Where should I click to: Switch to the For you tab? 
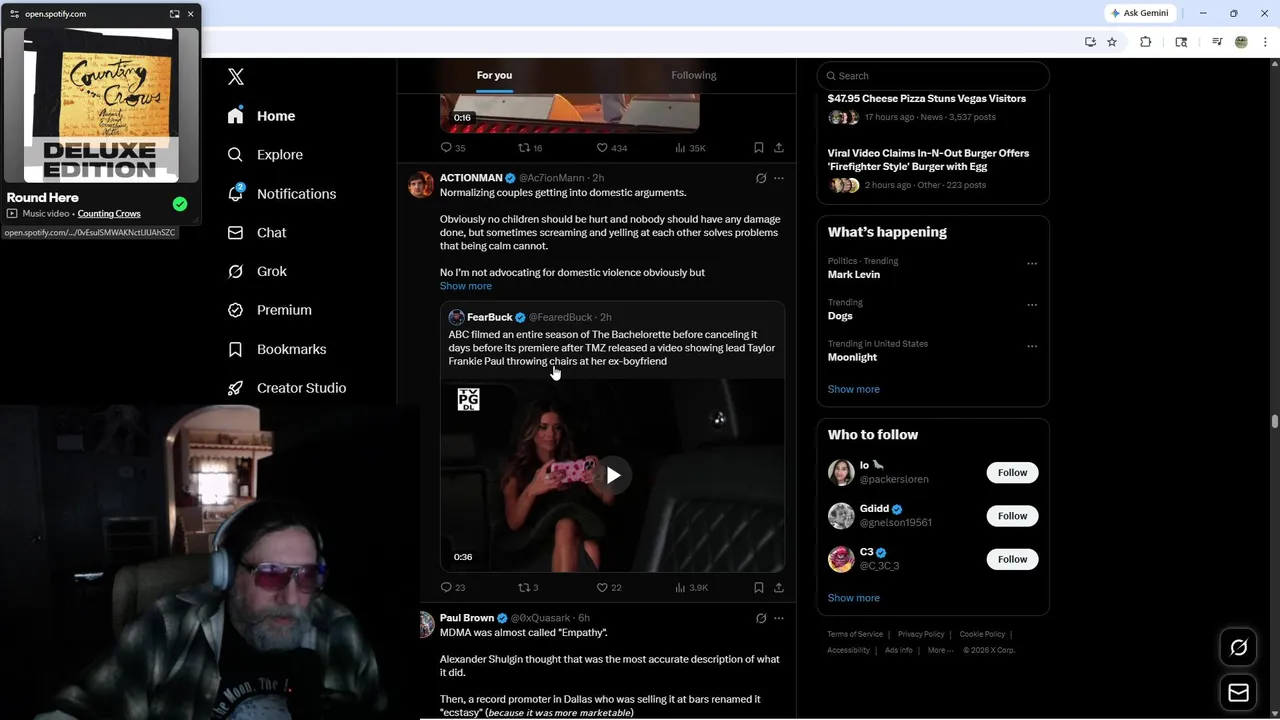494,75
